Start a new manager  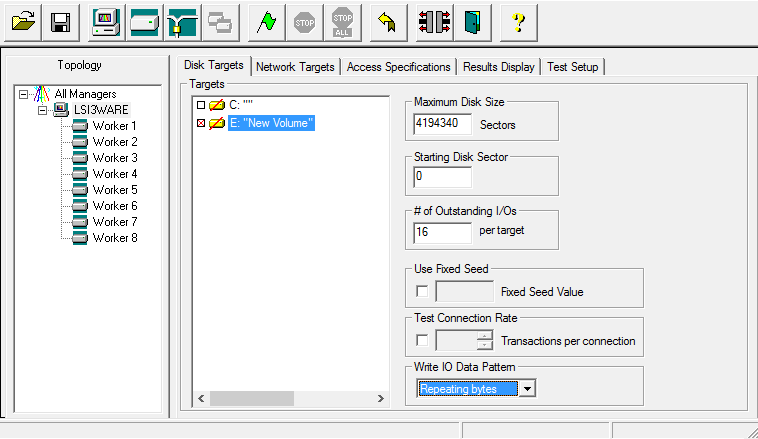click(106, 22)
